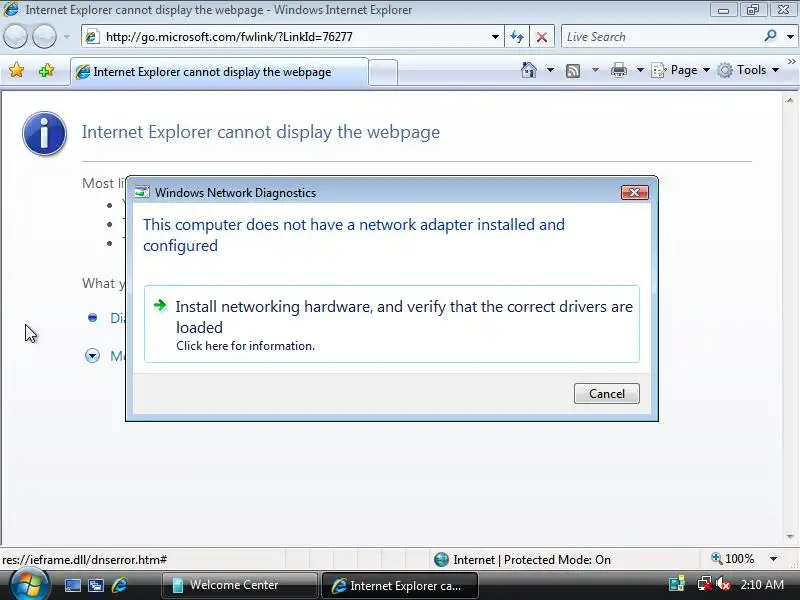This screenshot has height=600, width=800.
Task: Show more toolbar items chevron
Action: pyautogui.click(x=791, y=62)
